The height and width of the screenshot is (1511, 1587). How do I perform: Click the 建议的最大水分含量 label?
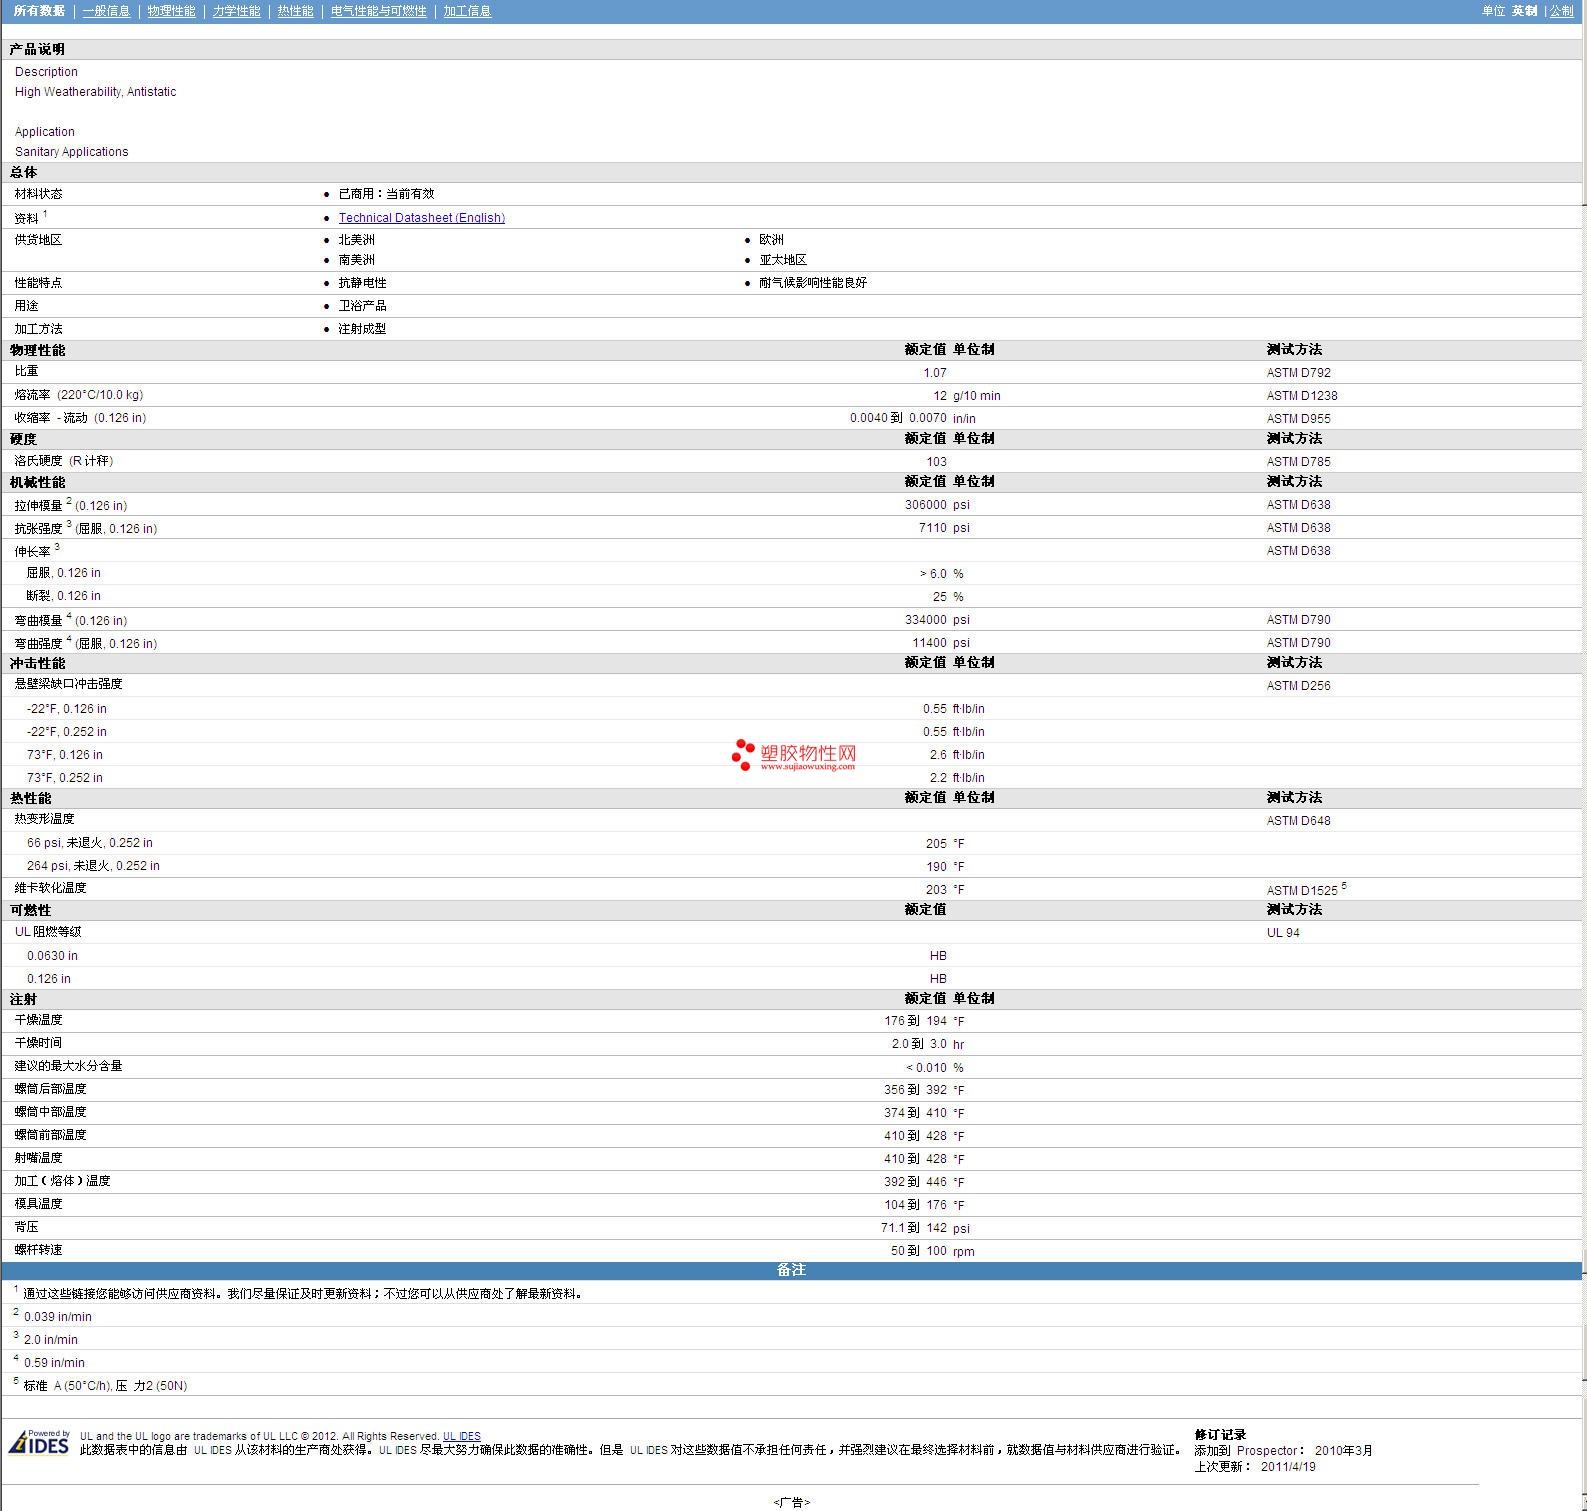(68, 1066)
